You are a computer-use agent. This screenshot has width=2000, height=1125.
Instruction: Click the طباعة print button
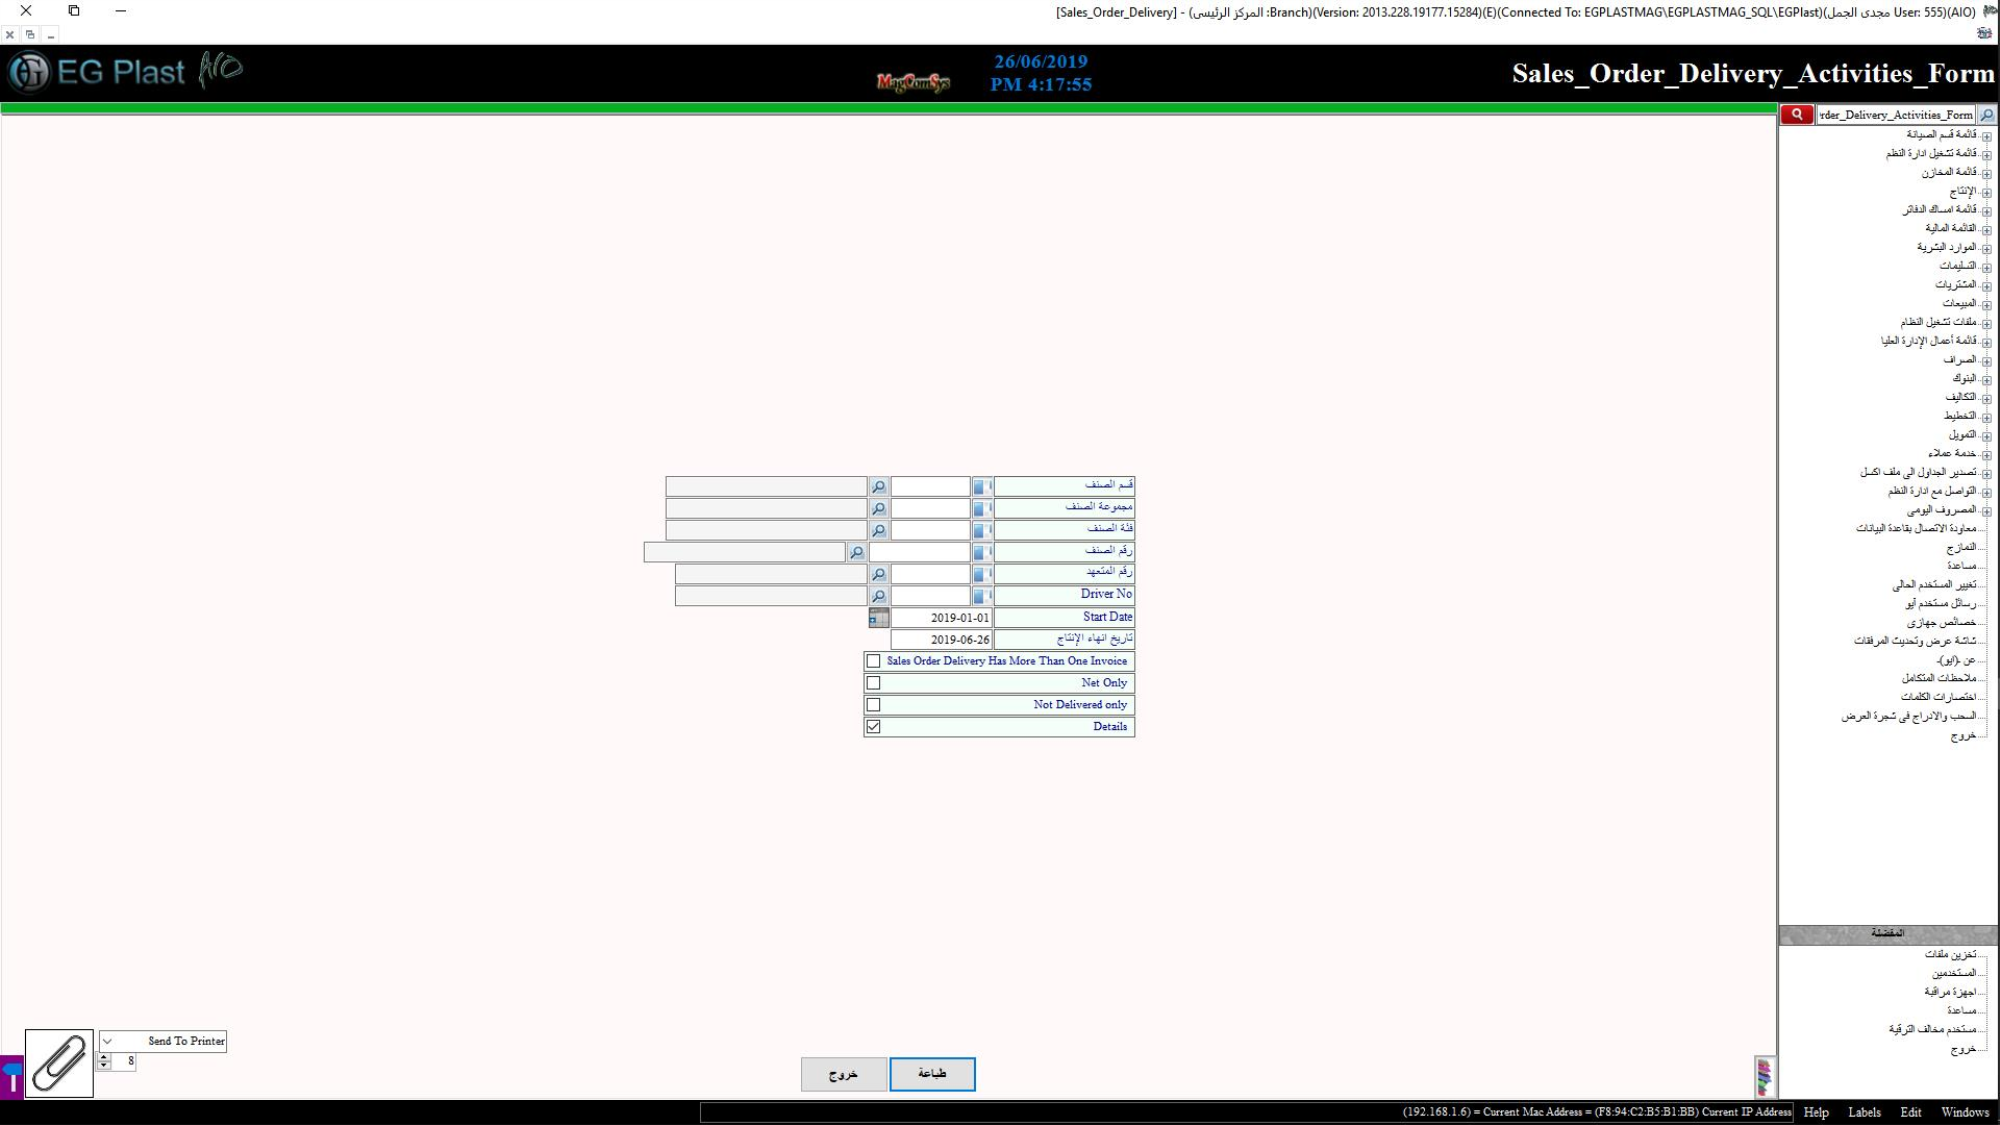click(932, 1074)
